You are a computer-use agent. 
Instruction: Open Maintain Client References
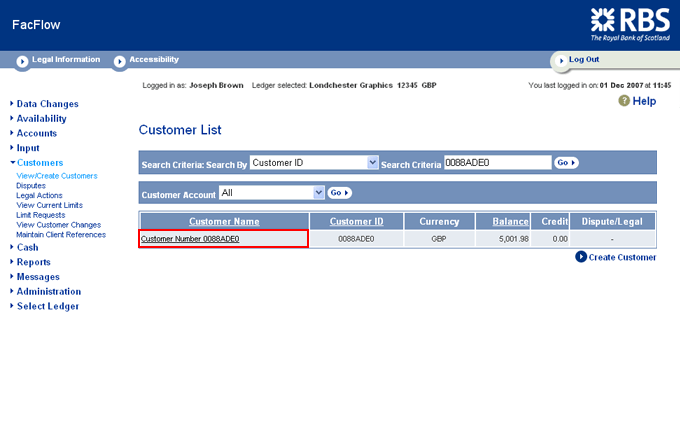coord(61,235)
